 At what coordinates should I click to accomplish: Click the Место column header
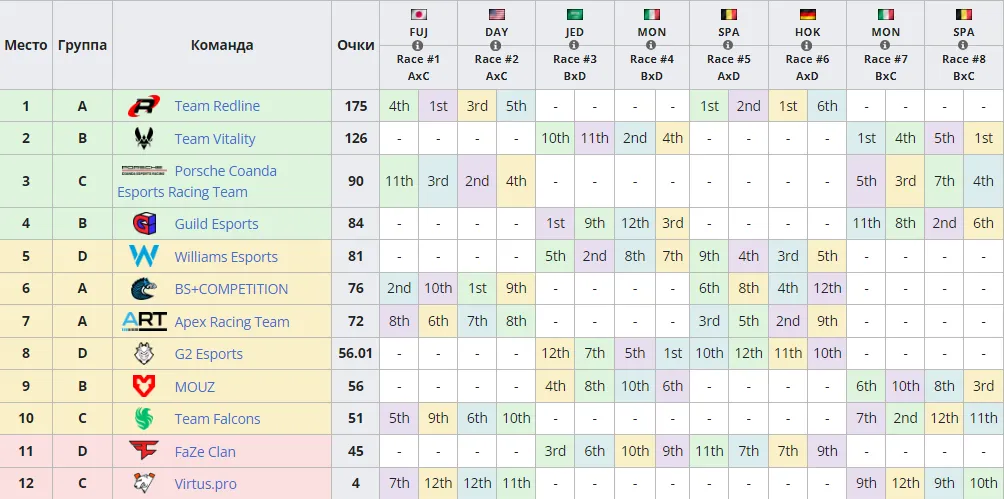point(26,45)
